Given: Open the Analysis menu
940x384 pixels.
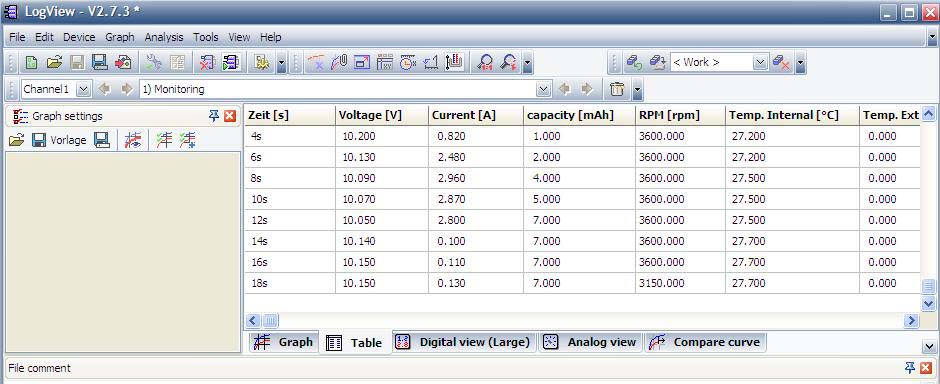Looking at the screenshot, I should point(164,37).
